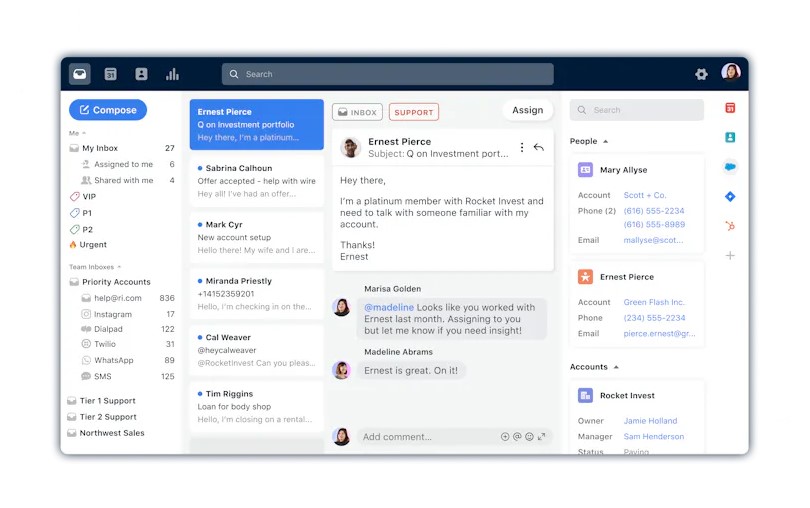Viewport: 810px width, 508px height.
Task: Open the inbox view icon in top bar
Action: tap(80, 74)
